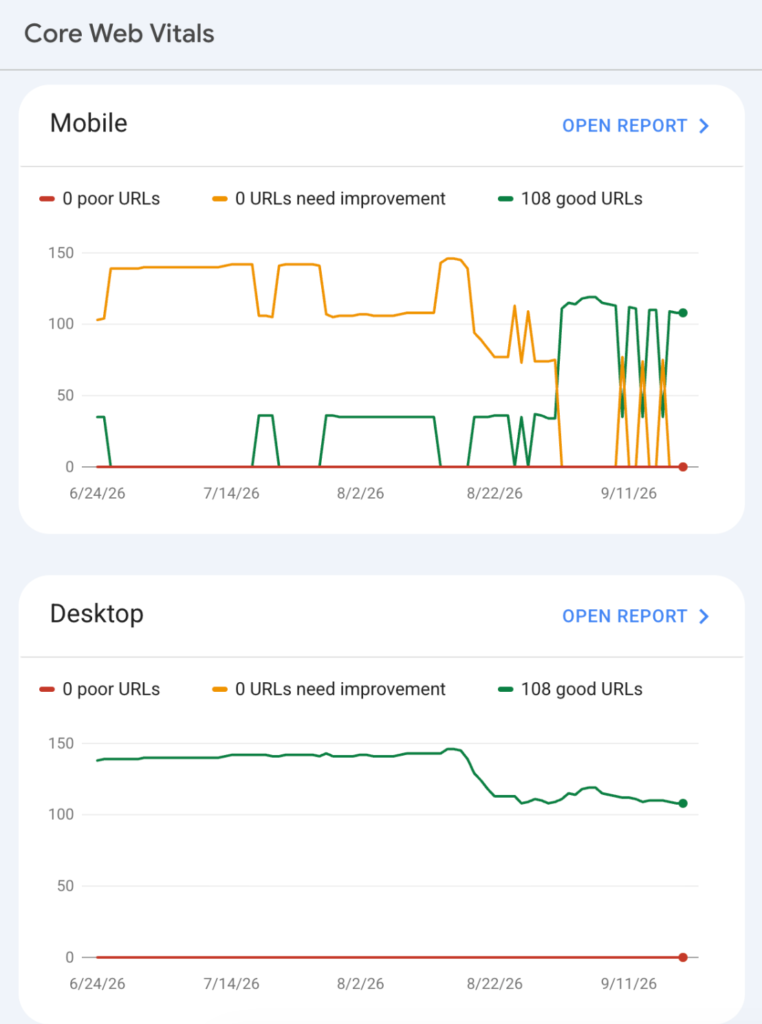Select '0 URLs need improvement' in Mobile card
This screenshot has width=762, height=1024.
click(x=340, y=199)
